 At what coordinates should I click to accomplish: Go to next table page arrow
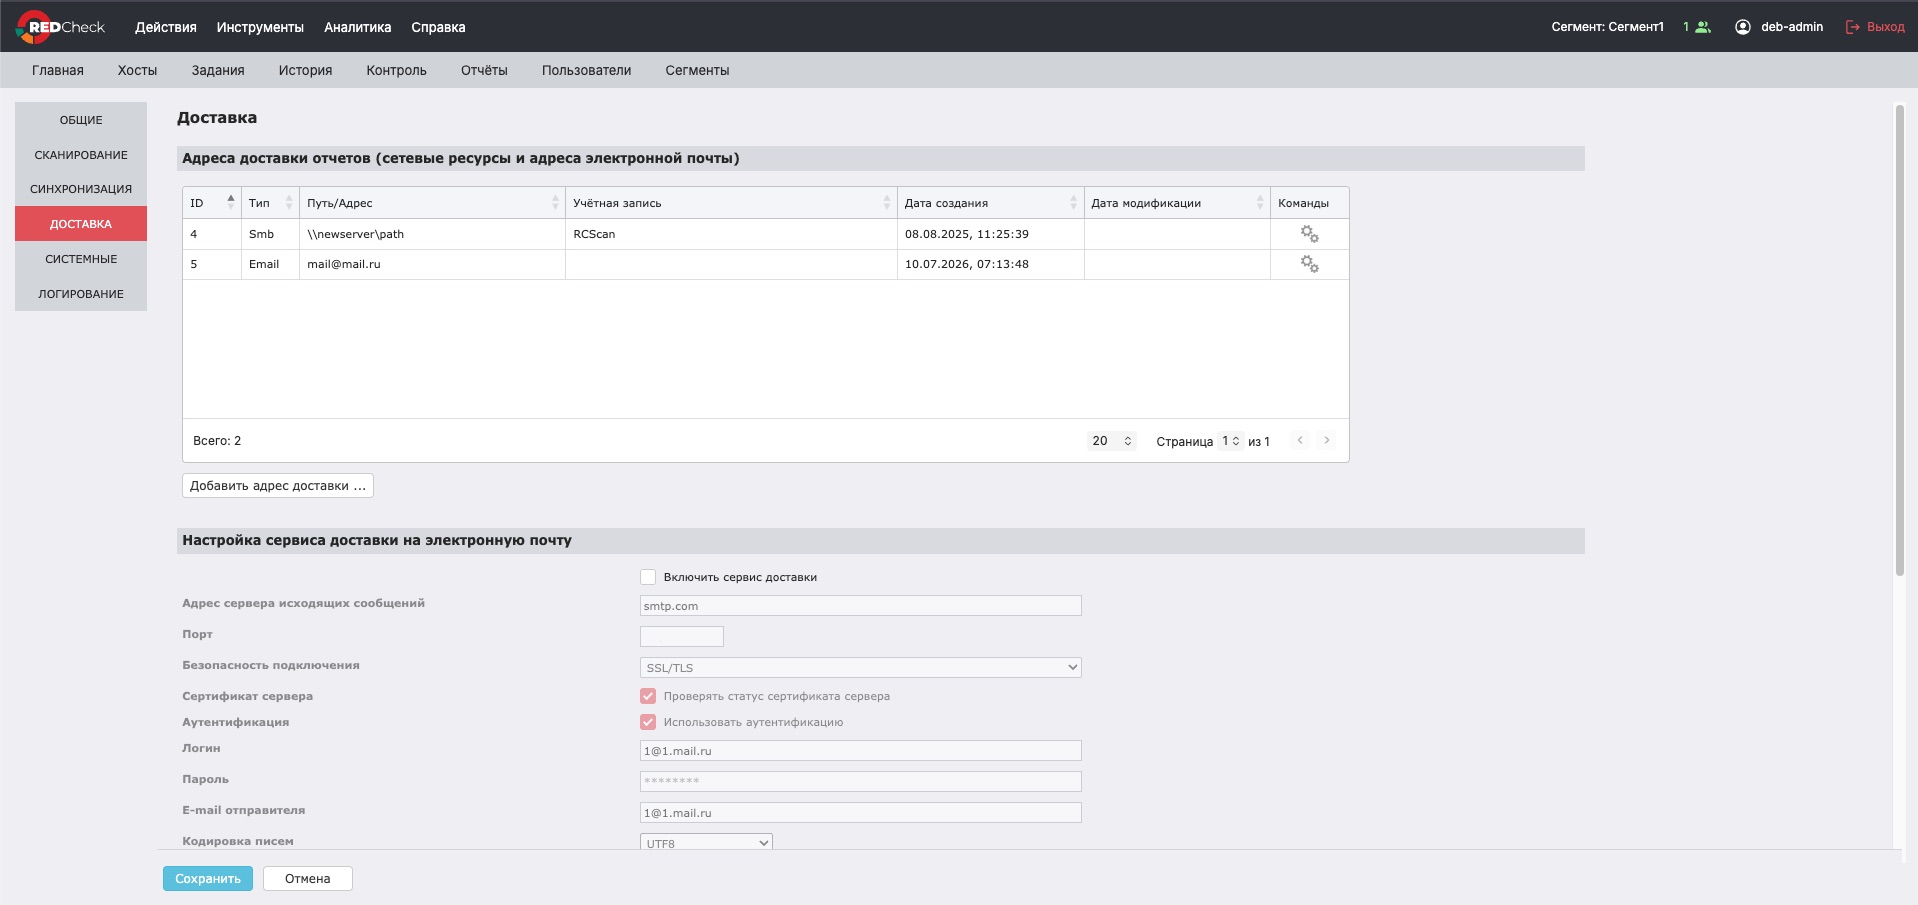point(1327,440)
